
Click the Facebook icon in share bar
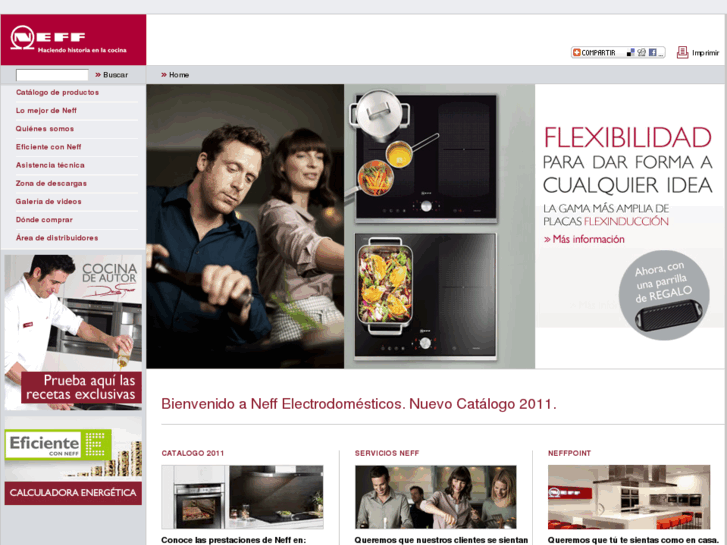[x=651, y=52]
